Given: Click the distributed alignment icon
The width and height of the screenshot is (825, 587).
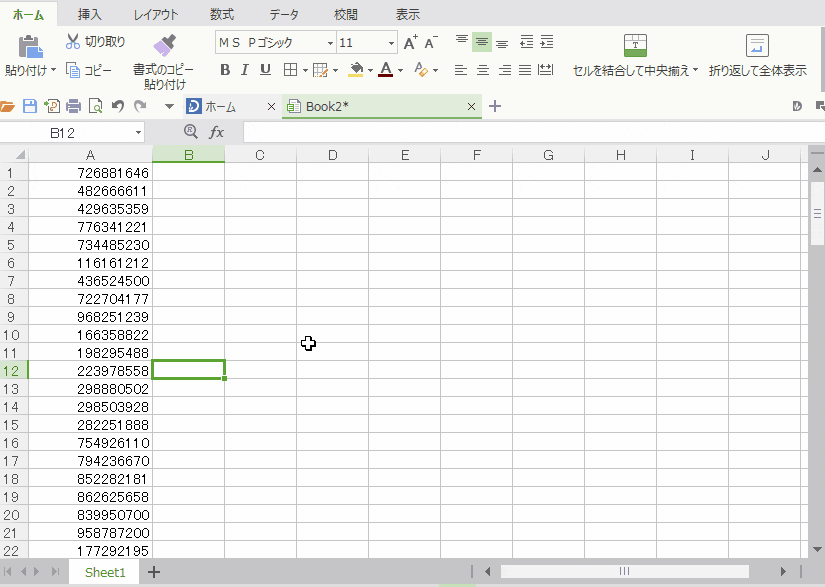Looking at the screenshot, I should point(546,69).
